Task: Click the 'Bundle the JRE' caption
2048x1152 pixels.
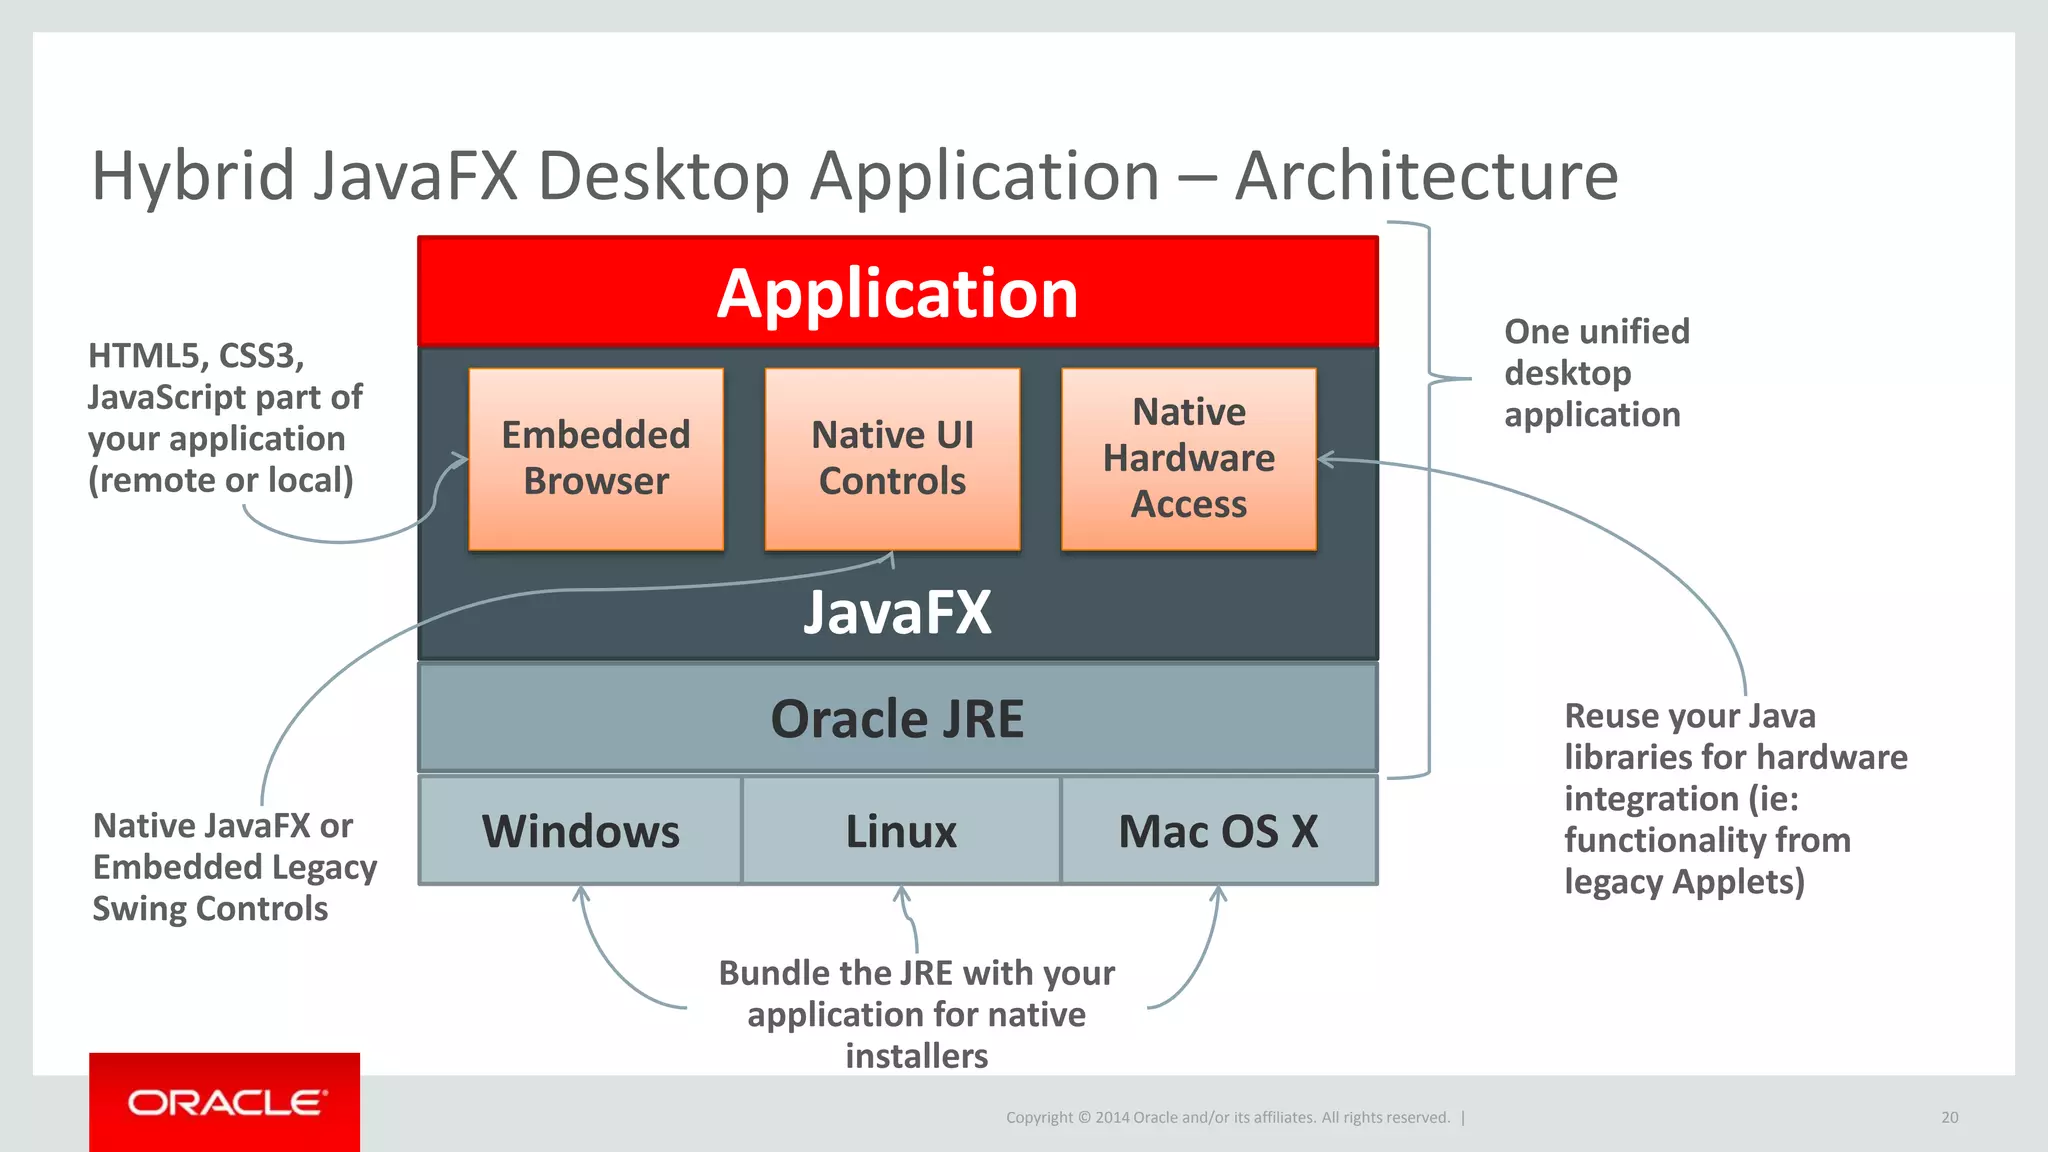Action: [916, 1014]
